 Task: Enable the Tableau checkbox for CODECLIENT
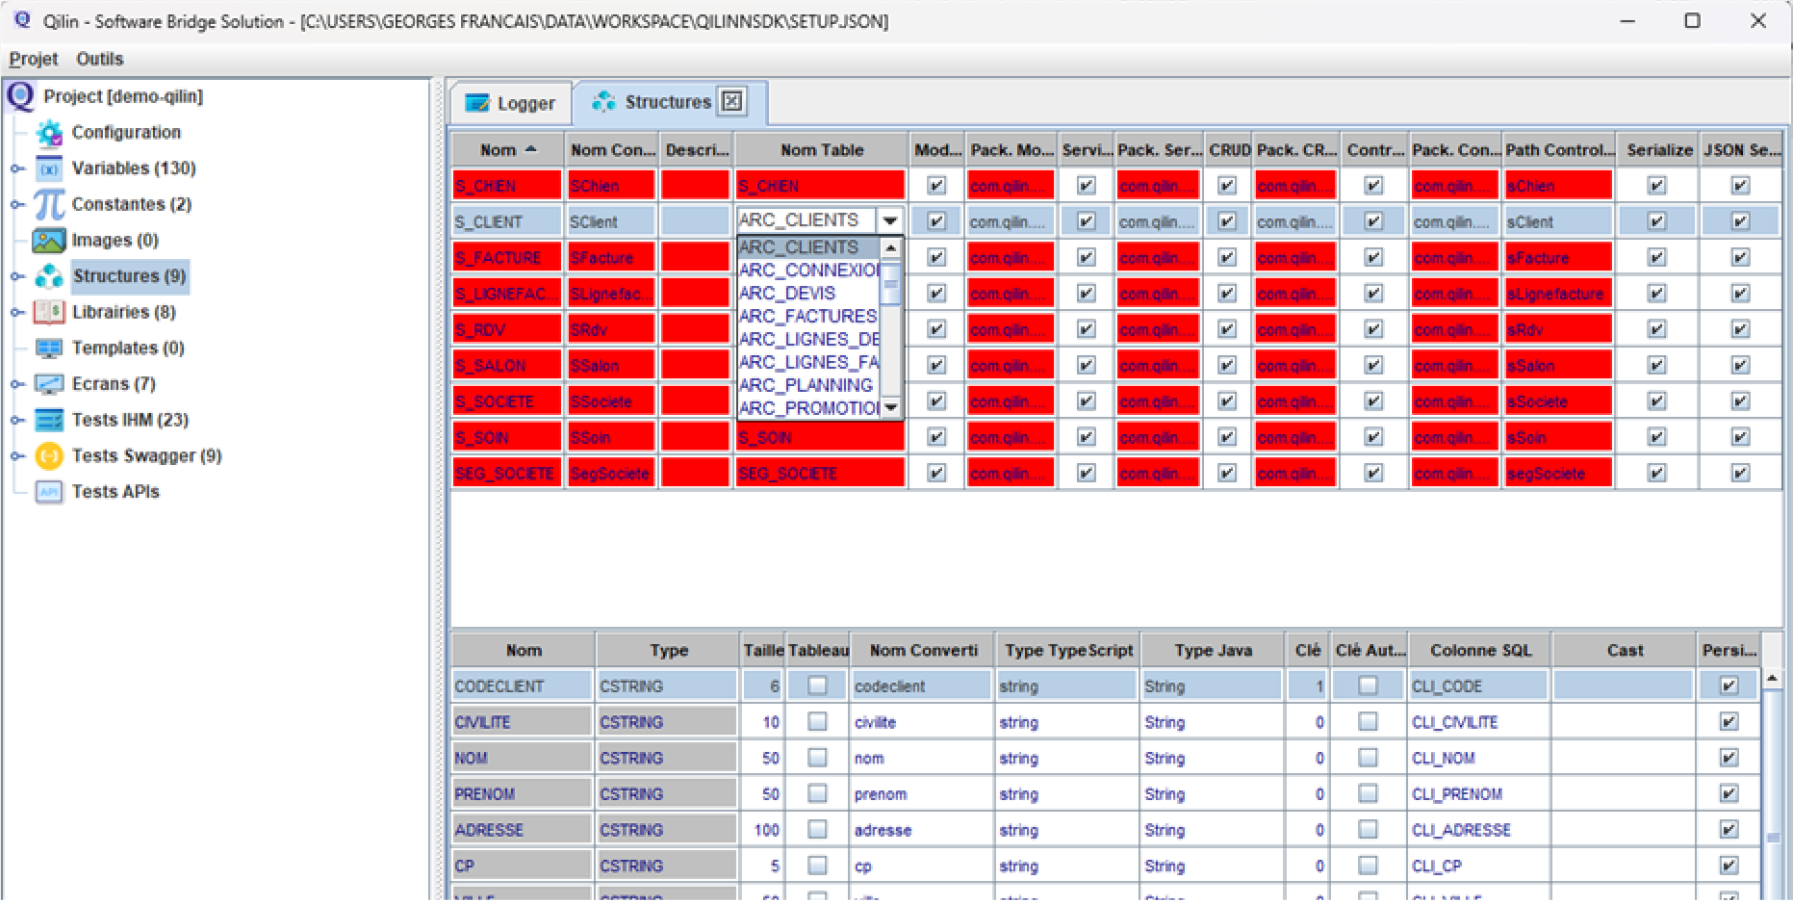(x=818, y=686)
